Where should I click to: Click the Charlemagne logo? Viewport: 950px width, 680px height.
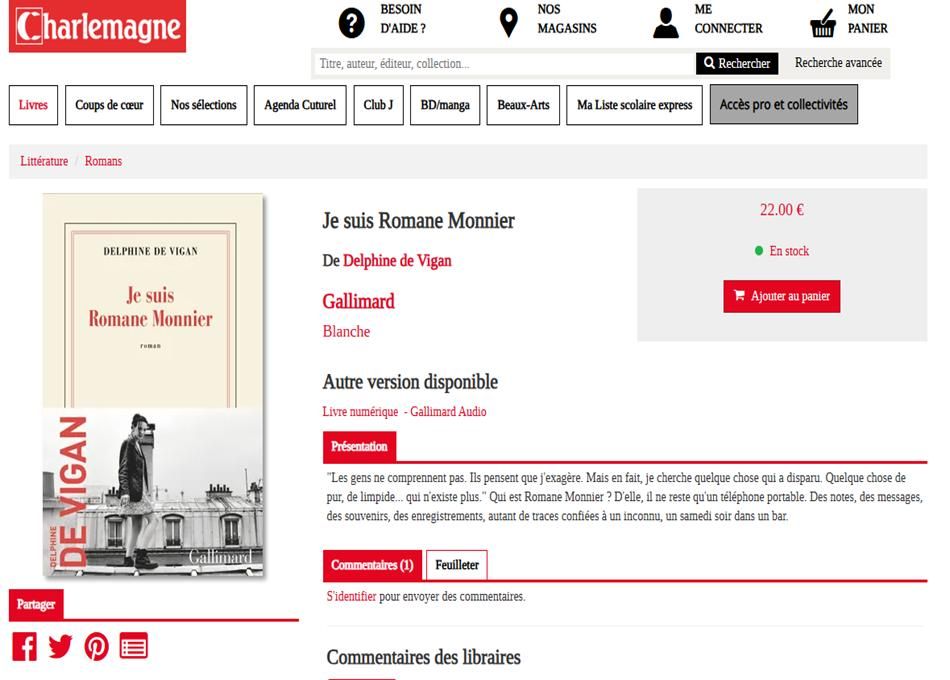pyautogui.click(x=97, y=28)
